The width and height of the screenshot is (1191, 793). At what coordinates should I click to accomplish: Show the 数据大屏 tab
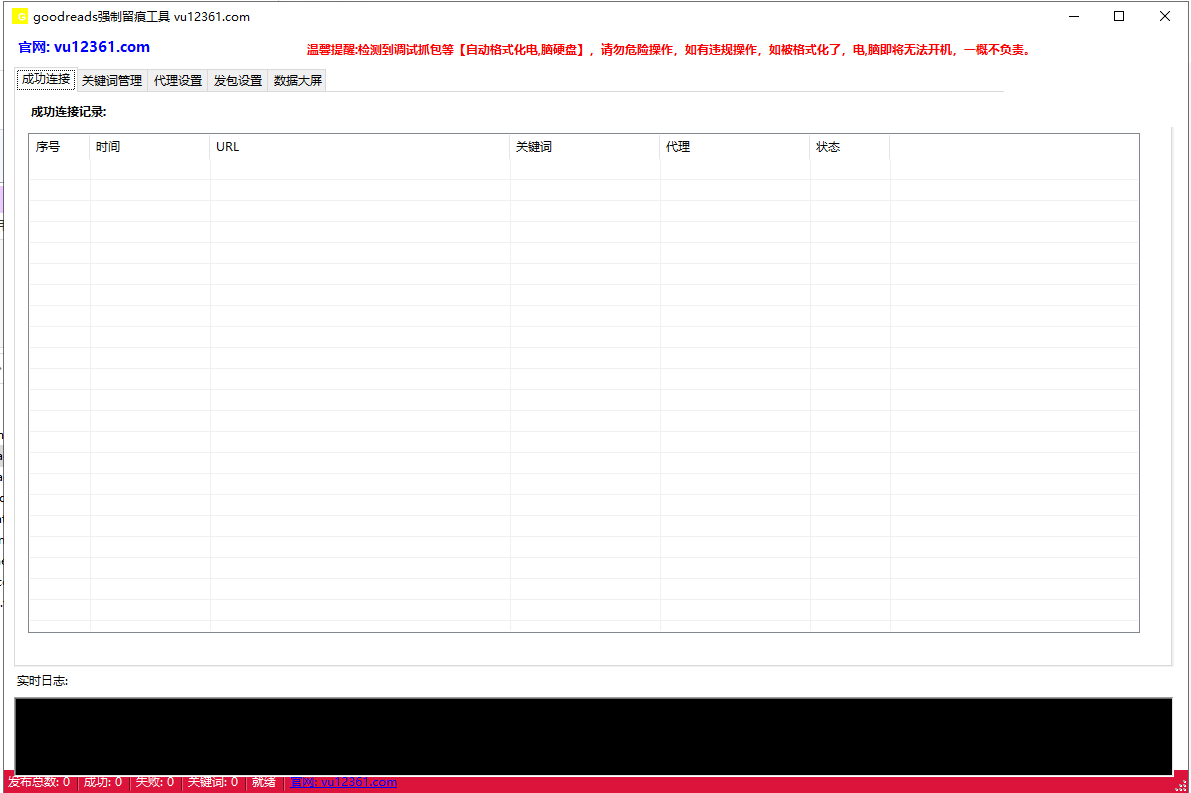(298, 81)
